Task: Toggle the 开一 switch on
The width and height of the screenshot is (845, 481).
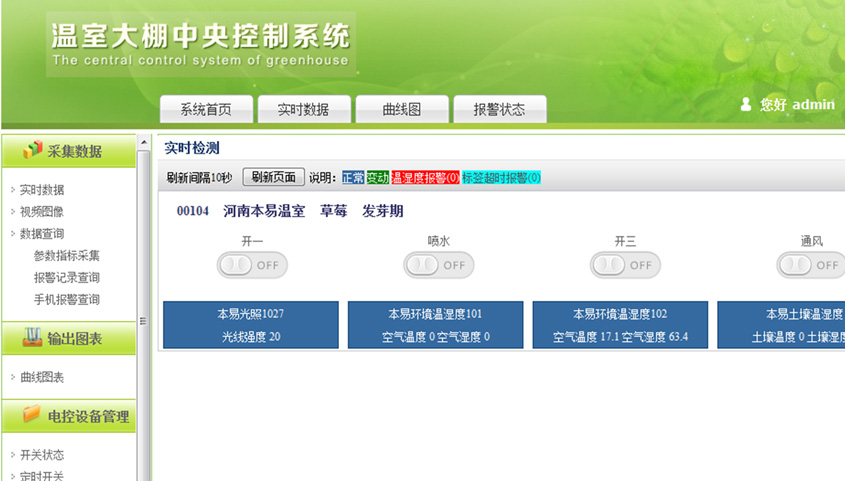Action: tap(252, 265)
